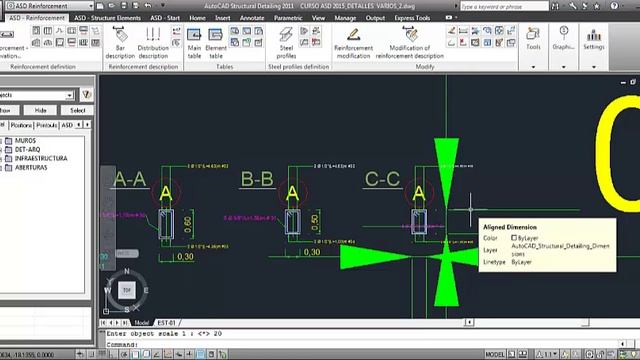Select the MUROS tree item

pos(25,140)
